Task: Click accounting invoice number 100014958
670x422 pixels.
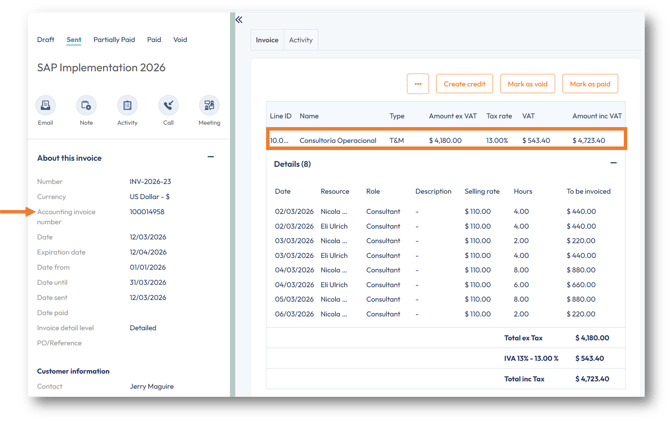Action: (x=147, y=212)
